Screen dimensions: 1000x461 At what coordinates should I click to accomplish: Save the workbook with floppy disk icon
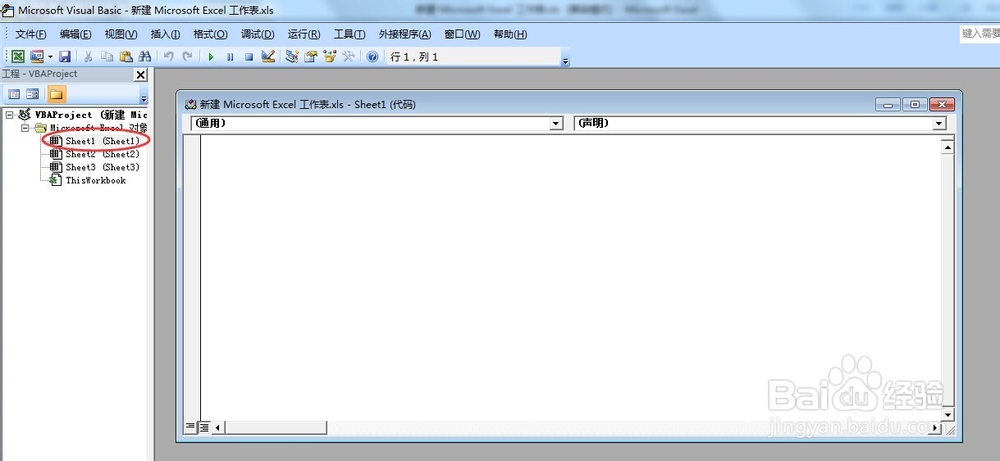(65, 57)
